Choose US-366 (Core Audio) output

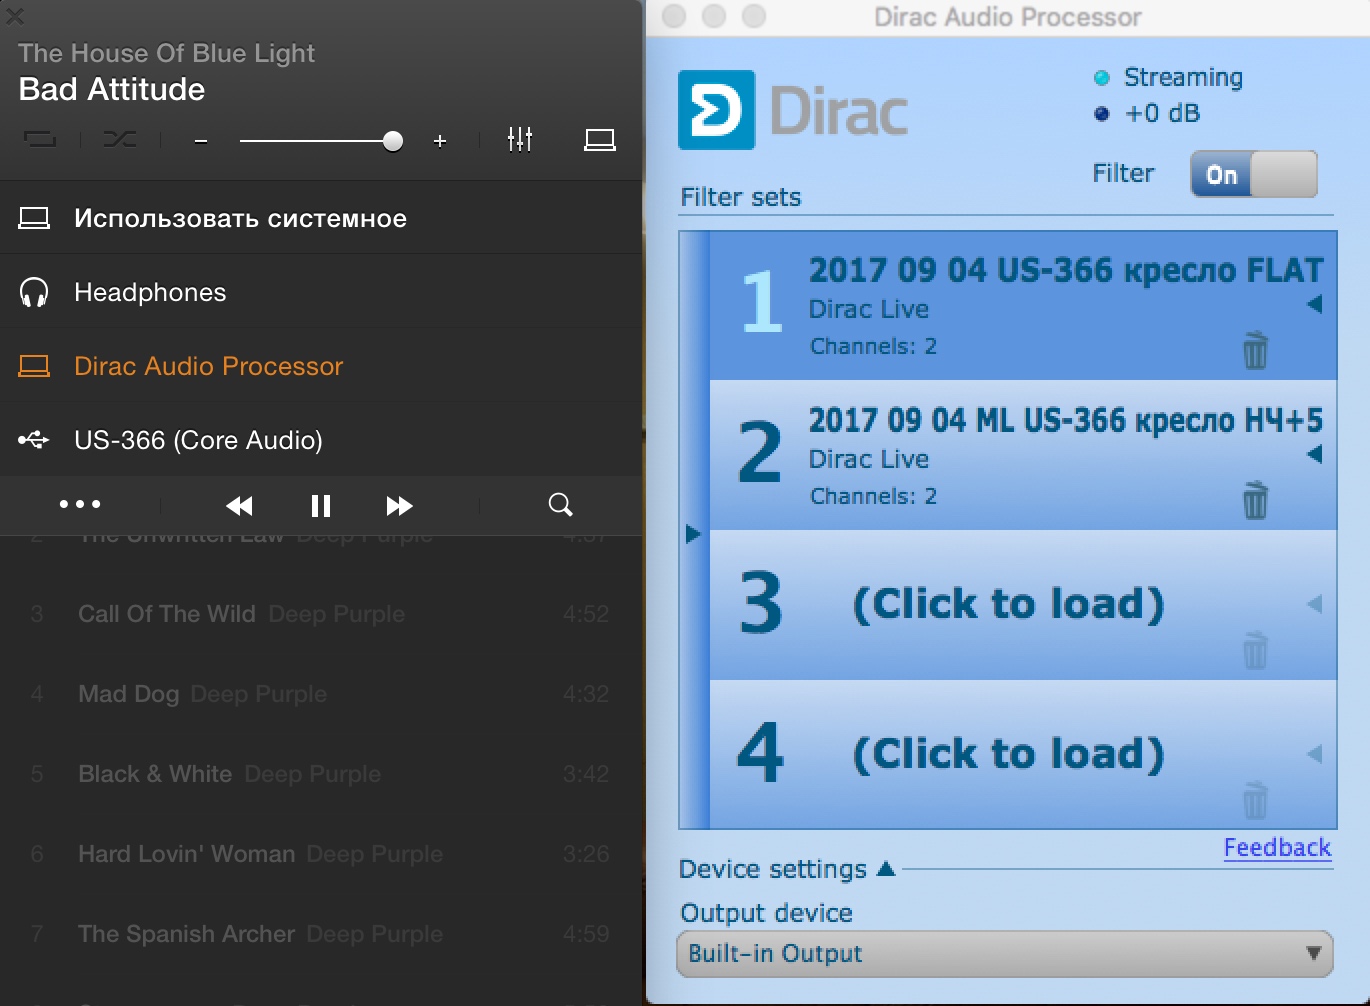pos(198,440)
